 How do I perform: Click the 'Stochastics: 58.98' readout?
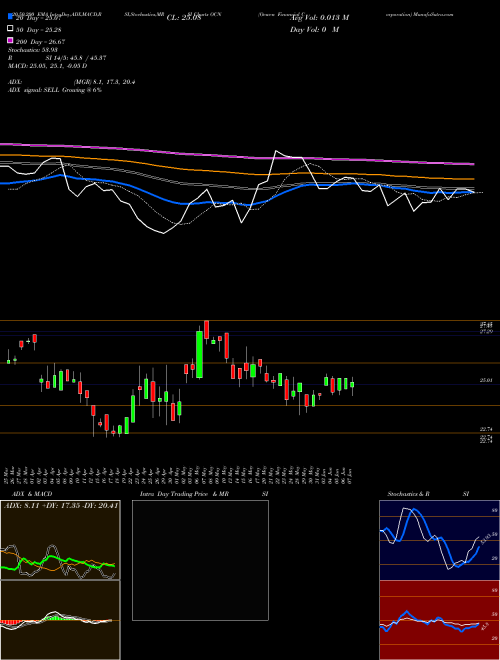pos(33,50)
